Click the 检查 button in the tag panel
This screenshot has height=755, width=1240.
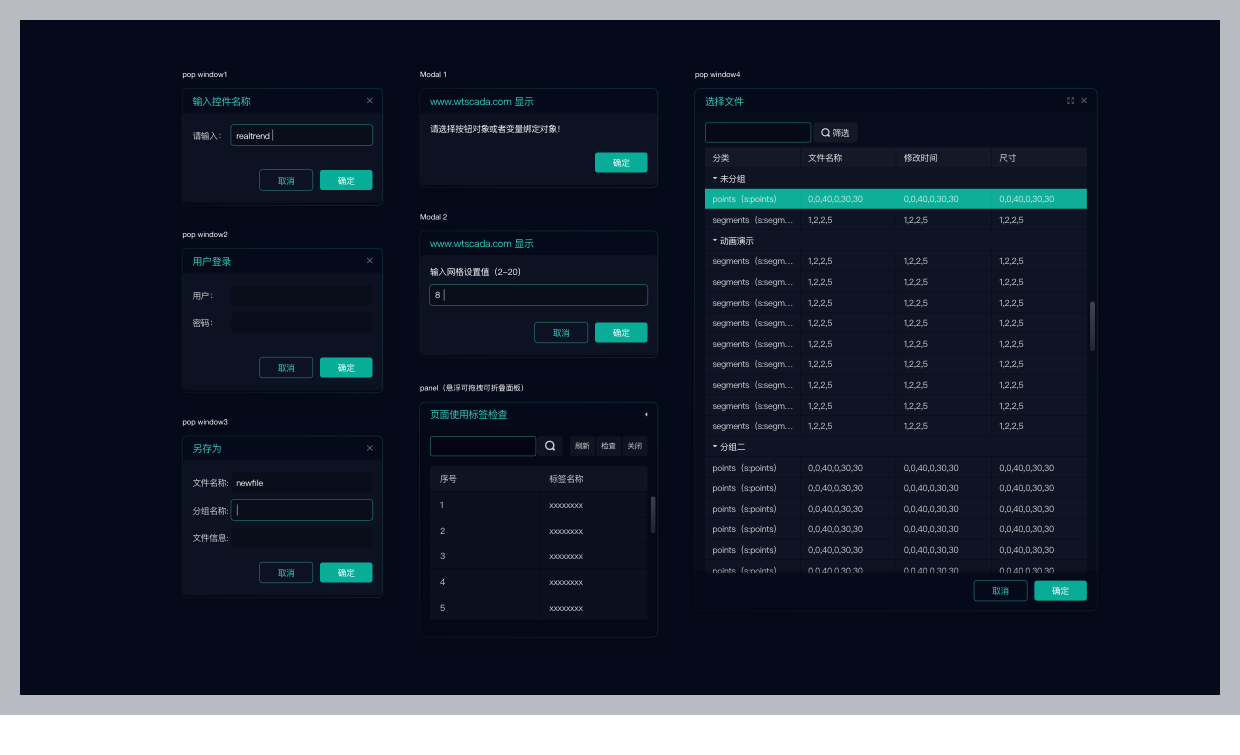pos(608,446)
